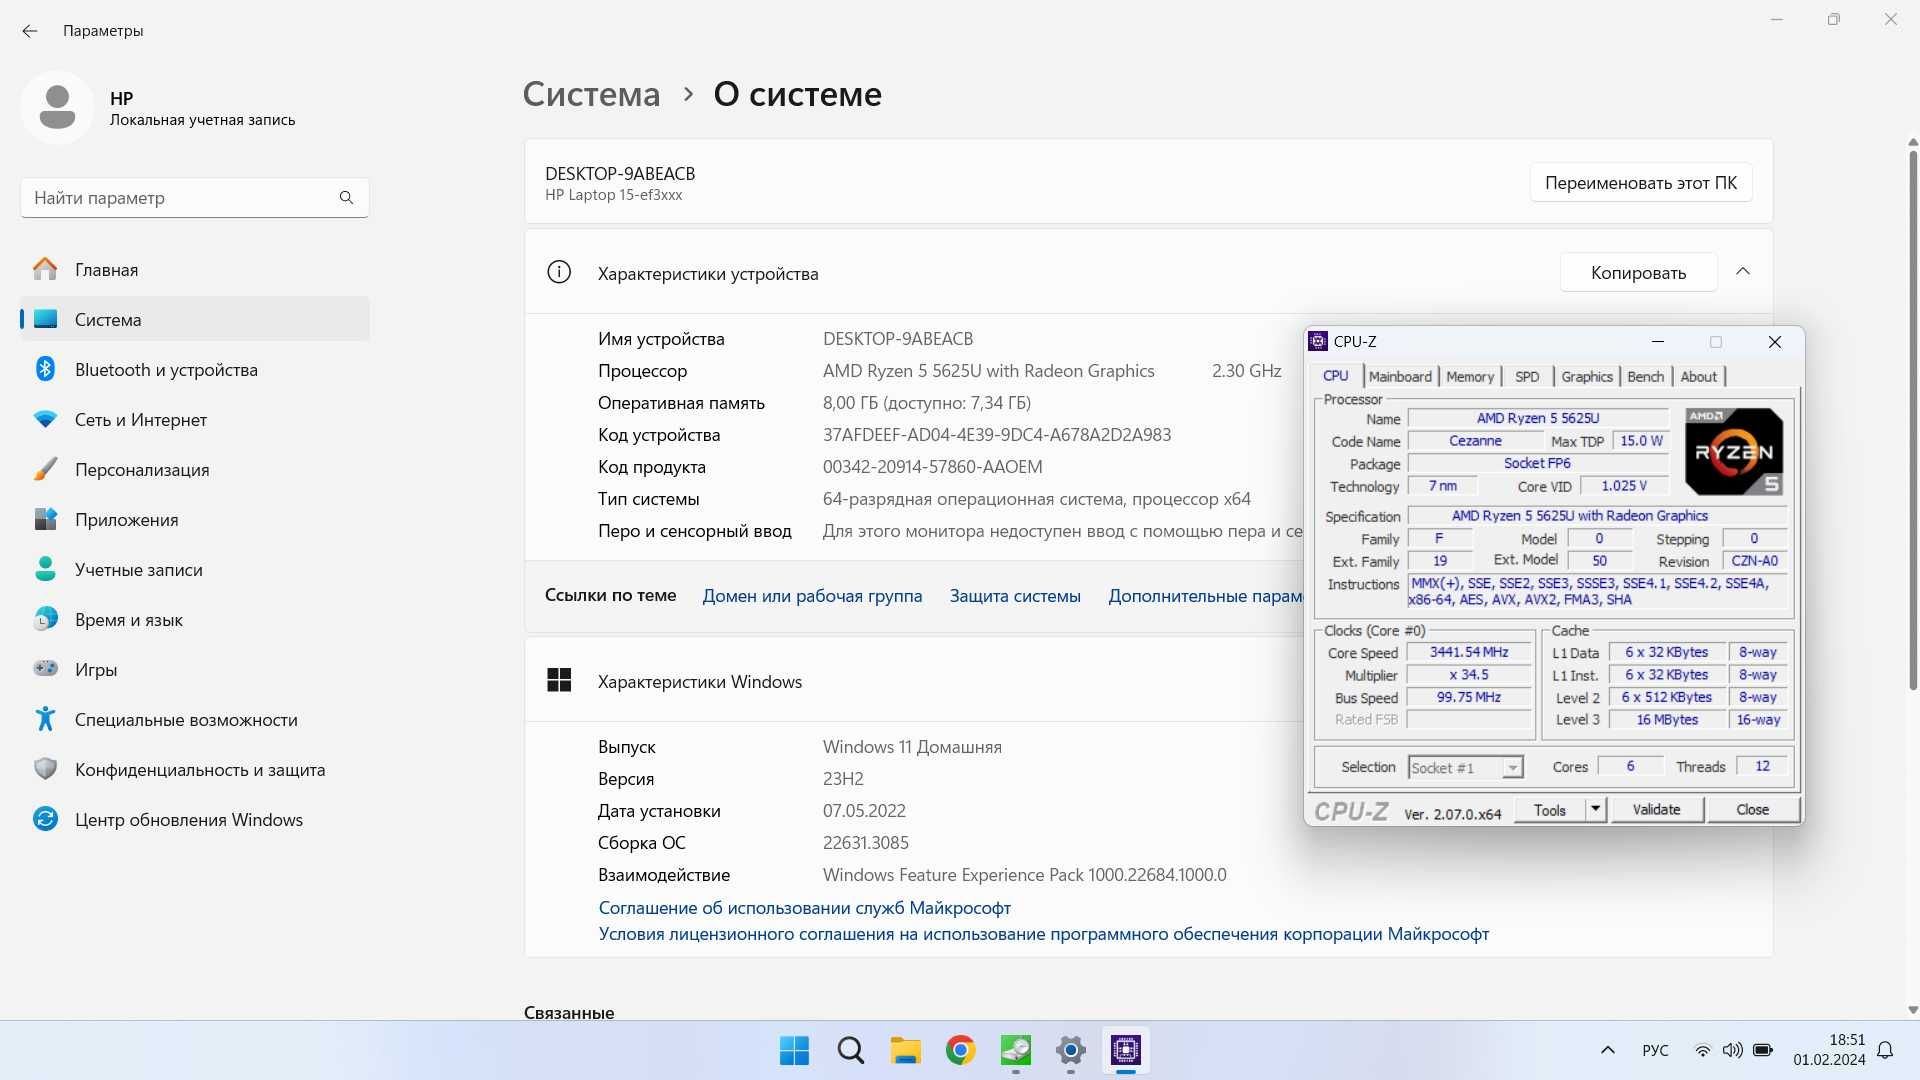This screenshot has width=1920, height=1080.
Task: Switch to the About tab in CPU-Z
Action: pos(1699,376)
